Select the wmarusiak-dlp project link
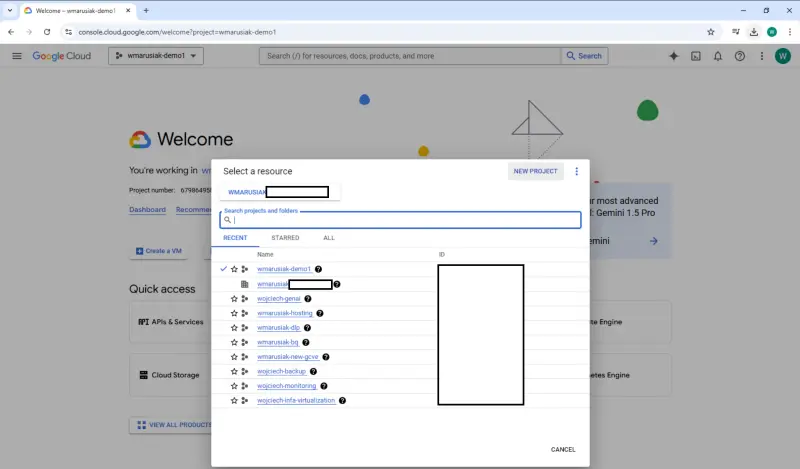This screenshot has width=800, height=469. pos(279,328)
